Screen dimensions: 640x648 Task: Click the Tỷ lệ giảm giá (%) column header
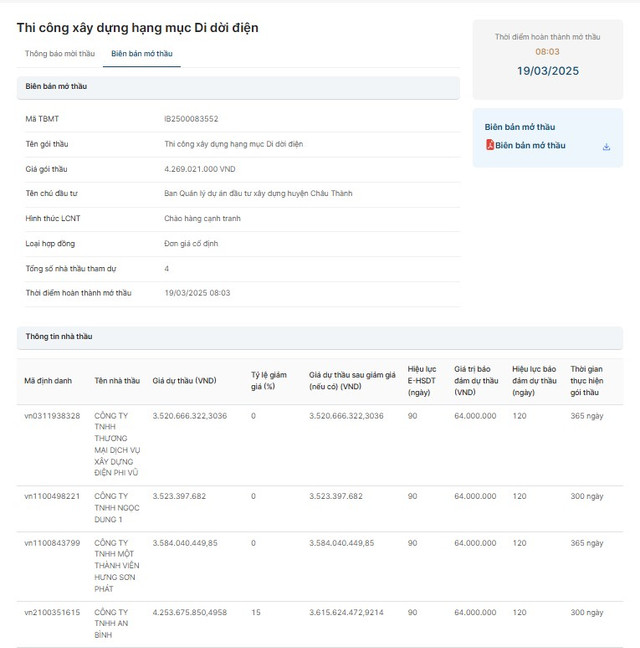click(x=268, y=381)
